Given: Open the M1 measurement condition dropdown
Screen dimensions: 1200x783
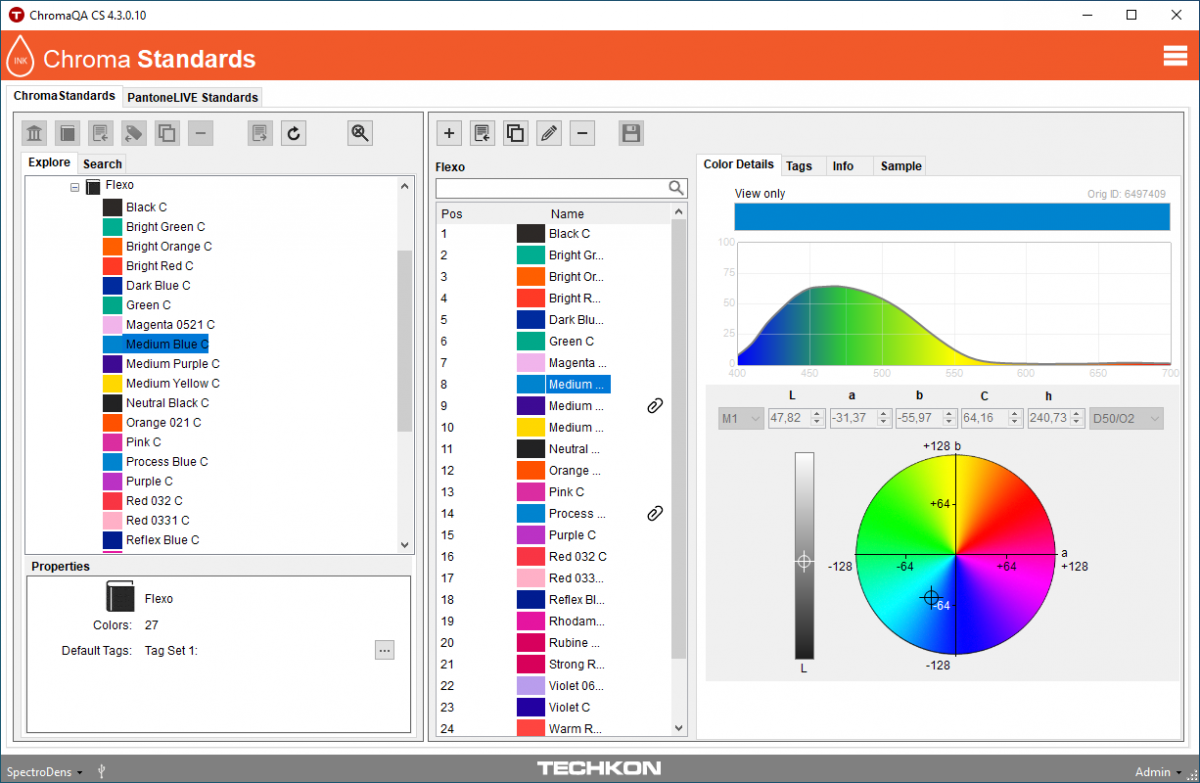Looking at the screenshot, I should (740, 418).
